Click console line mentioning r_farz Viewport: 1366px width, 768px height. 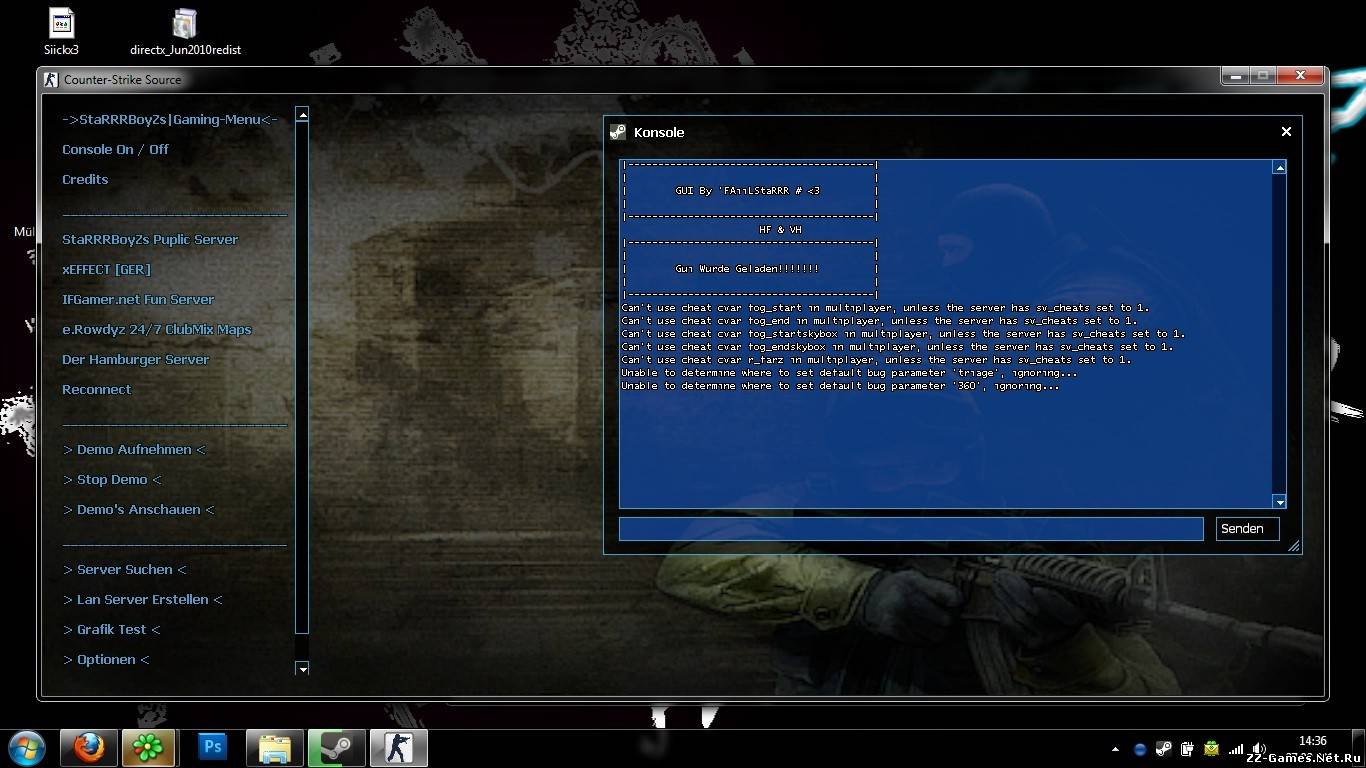coord(876,360)
